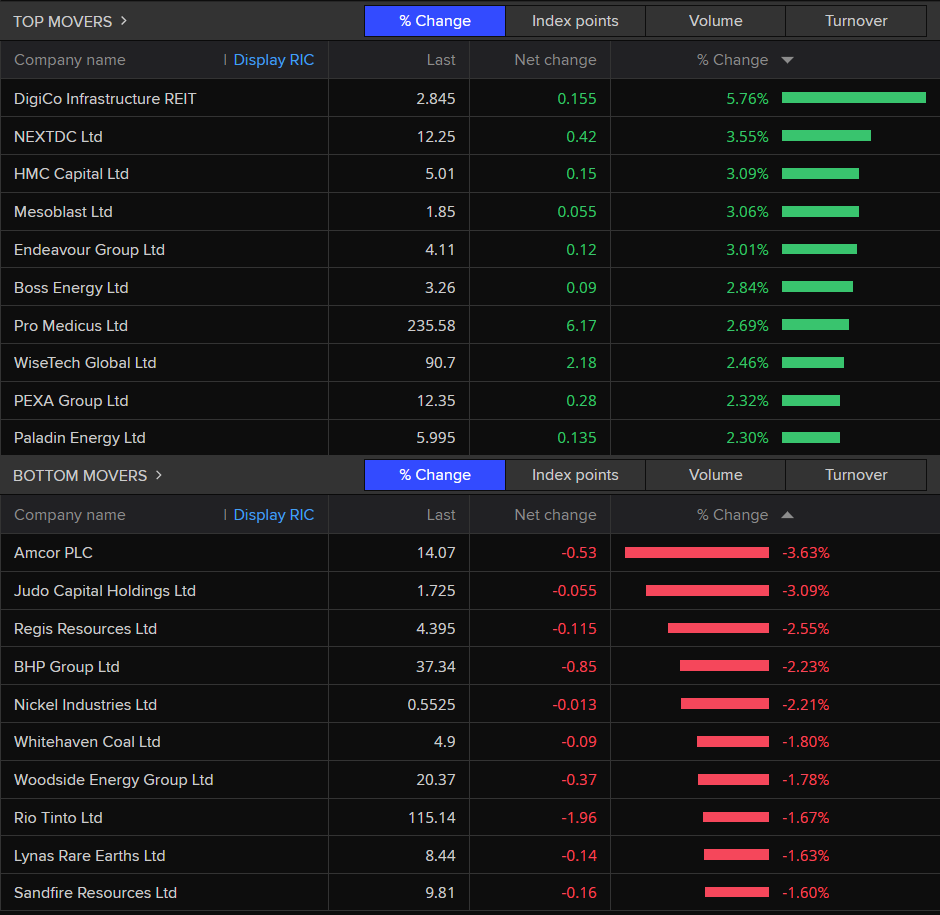Select PEXA Group Ltd company name
Screen dimensions: 940x915
pyautogui.click(x=71, y=401)
